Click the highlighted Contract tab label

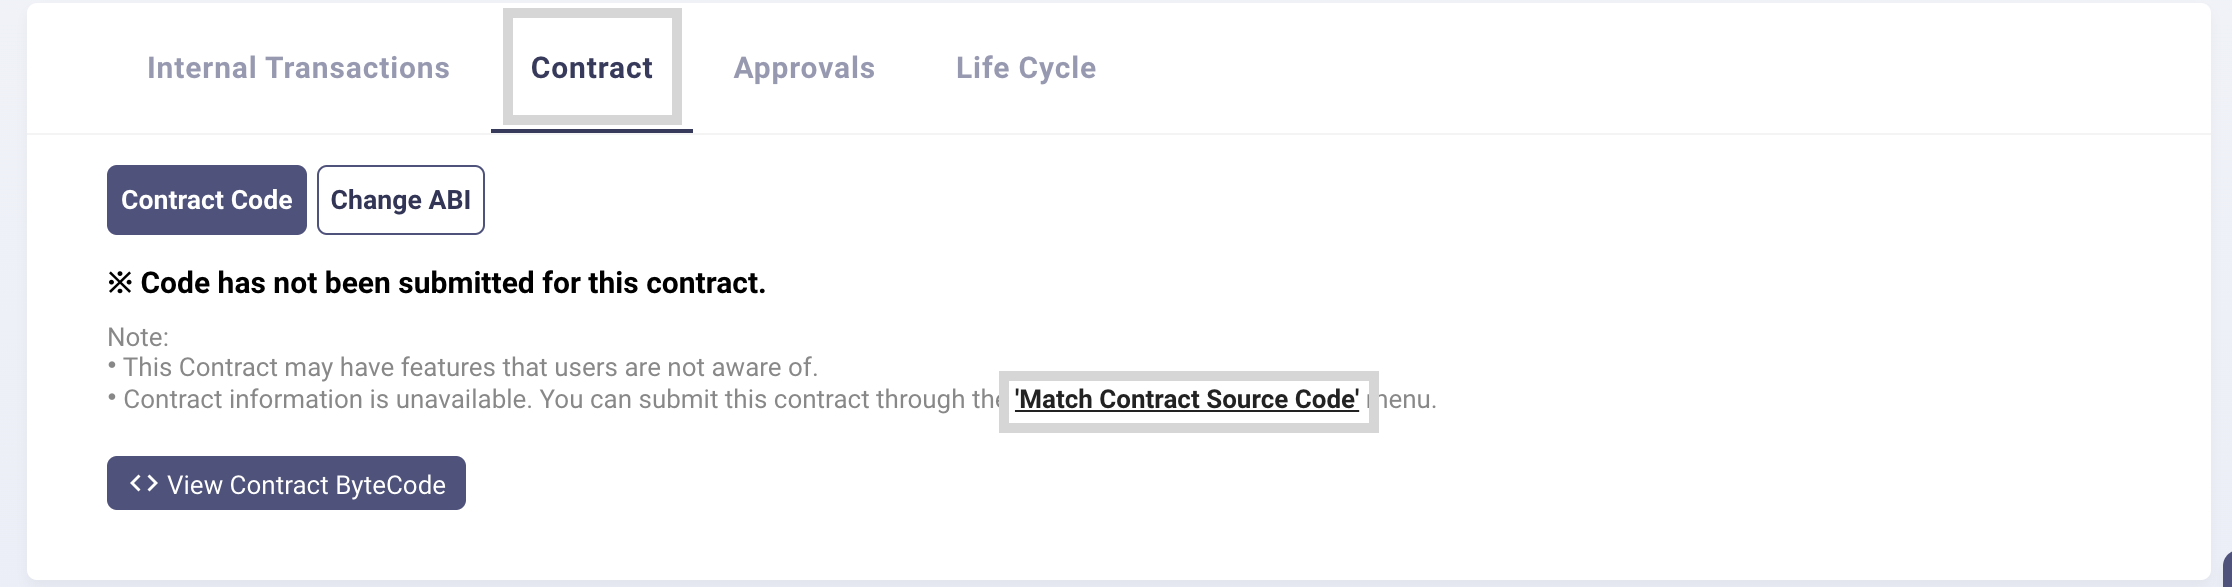coord(591,68)
